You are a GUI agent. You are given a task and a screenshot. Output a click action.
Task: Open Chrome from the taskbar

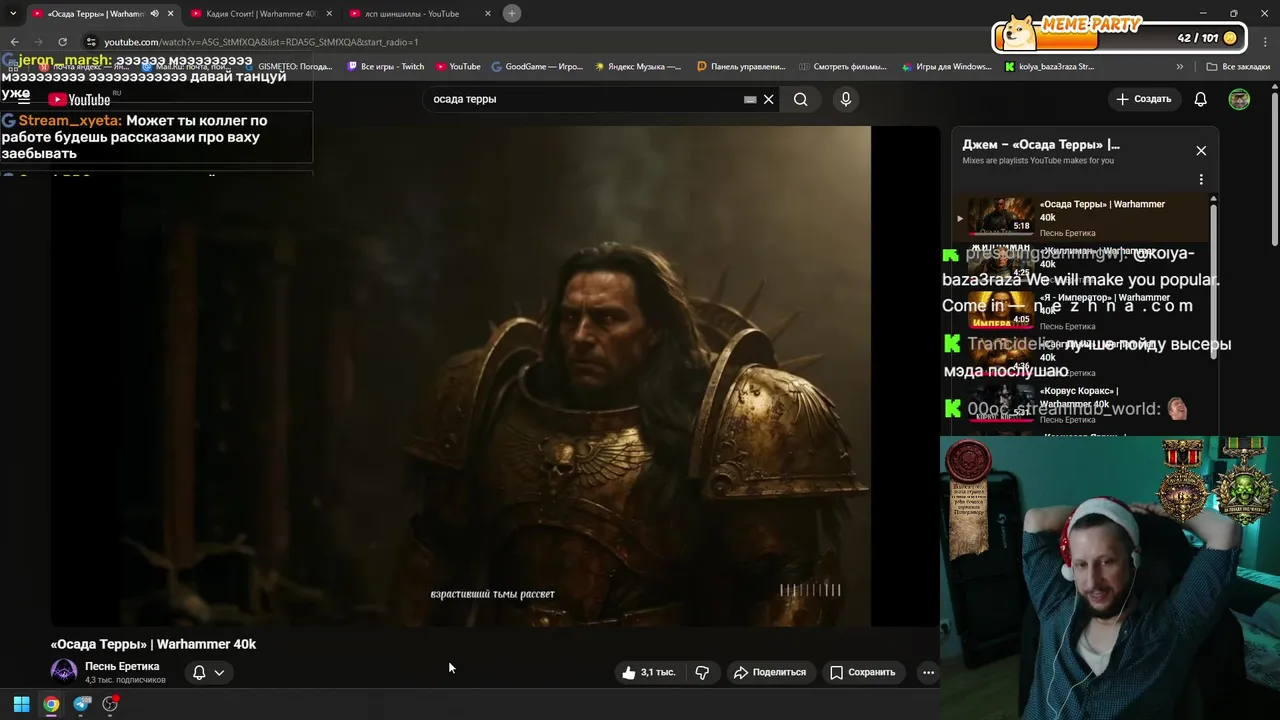51,704
